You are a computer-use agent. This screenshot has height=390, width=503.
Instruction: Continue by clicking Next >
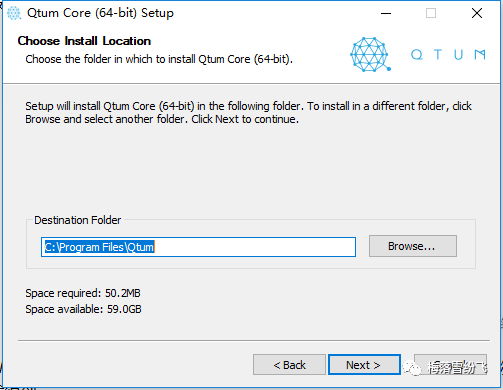364,365
